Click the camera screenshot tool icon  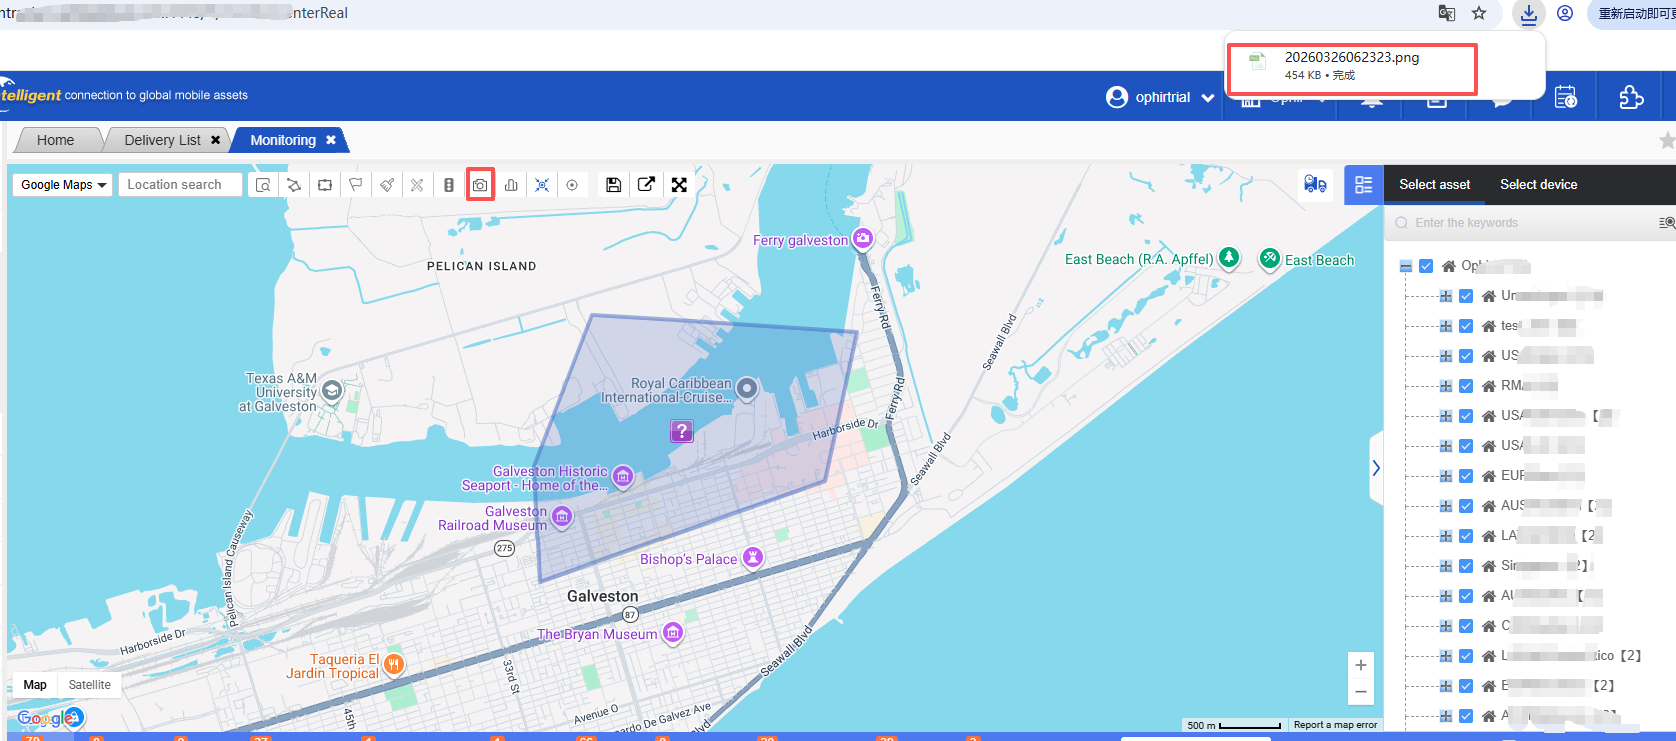tap(480, 185)
